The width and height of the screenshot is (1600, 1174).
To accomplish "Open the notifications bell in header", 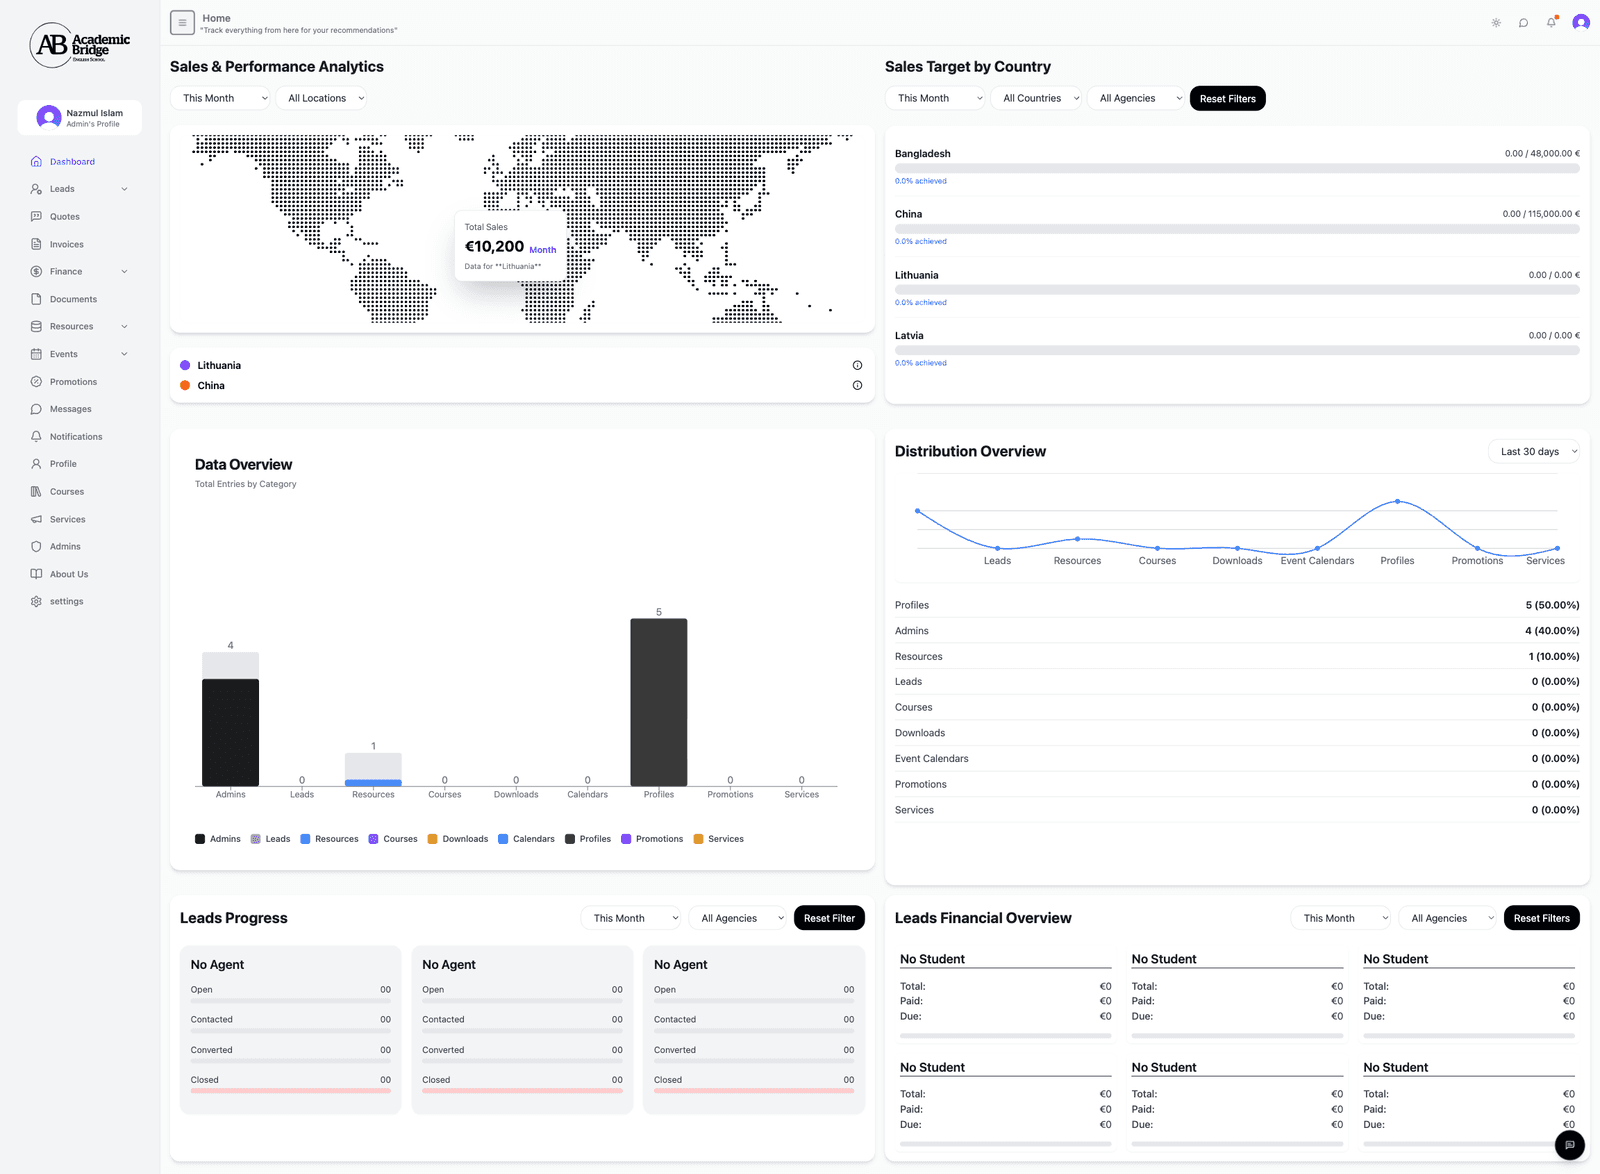I will [x=1551, y=23].
